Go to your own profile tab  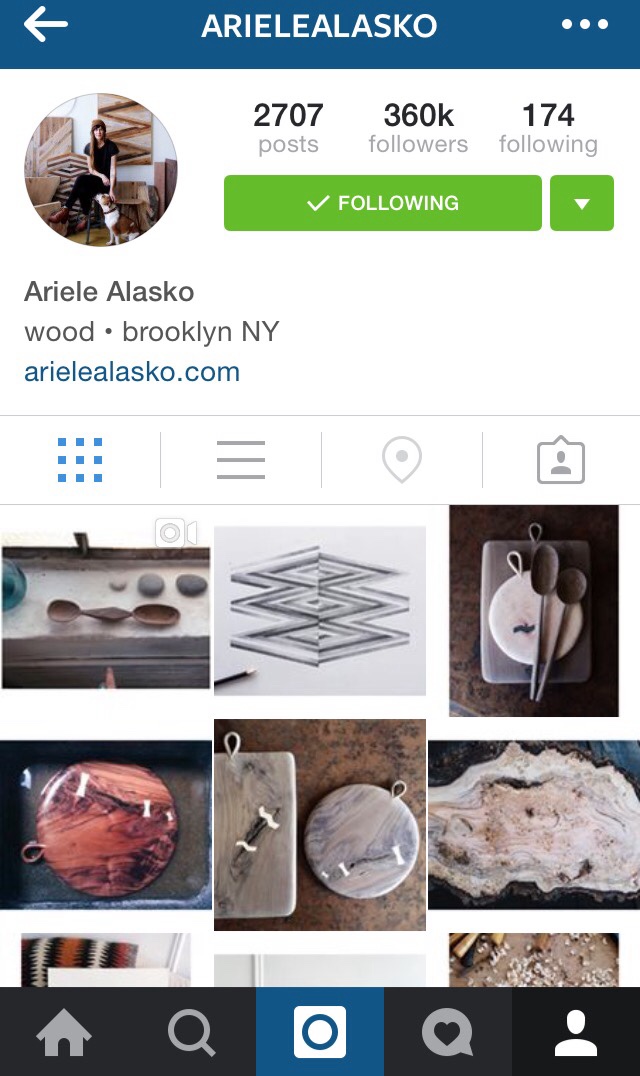(576, 1031)
